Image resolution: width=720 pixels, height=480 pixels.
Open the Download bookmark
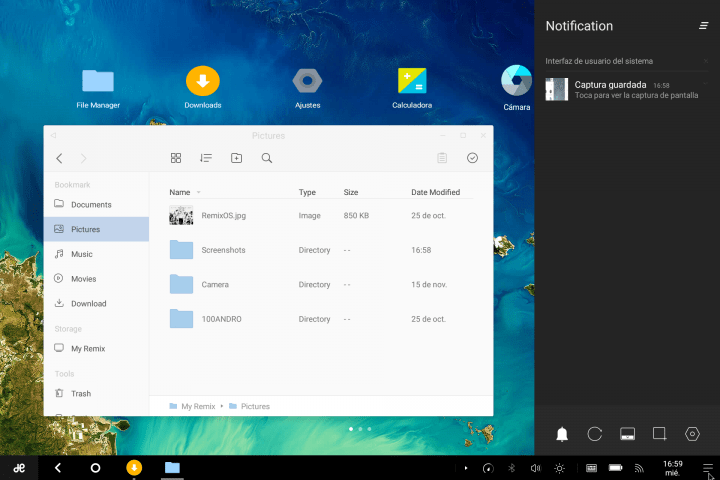[96, 304]
